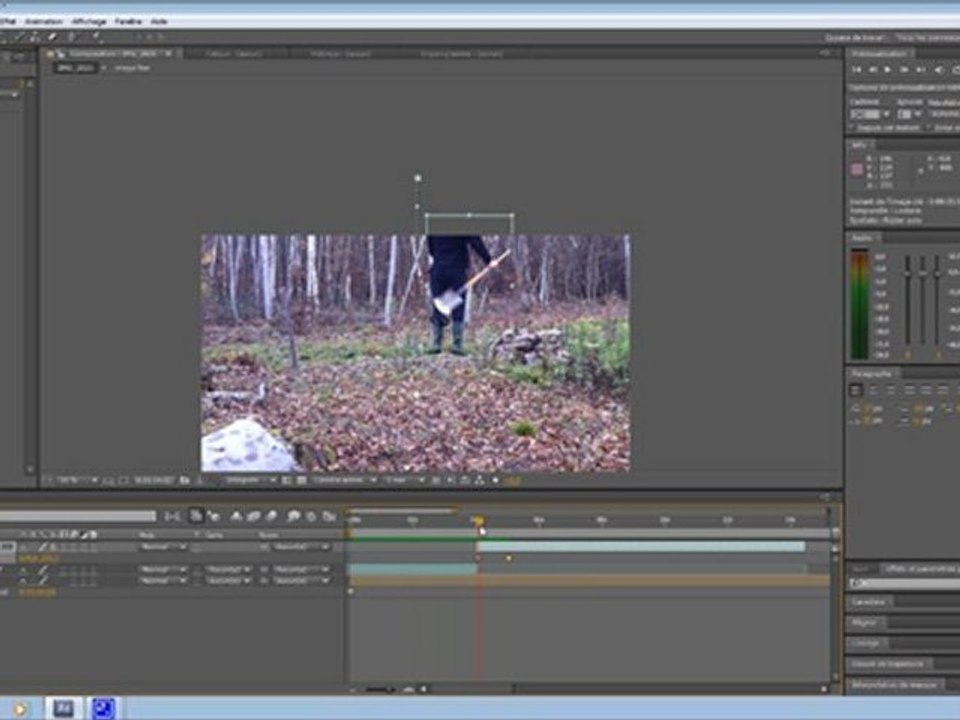Open the Fenêtre menu

click(x=128, y=21)
